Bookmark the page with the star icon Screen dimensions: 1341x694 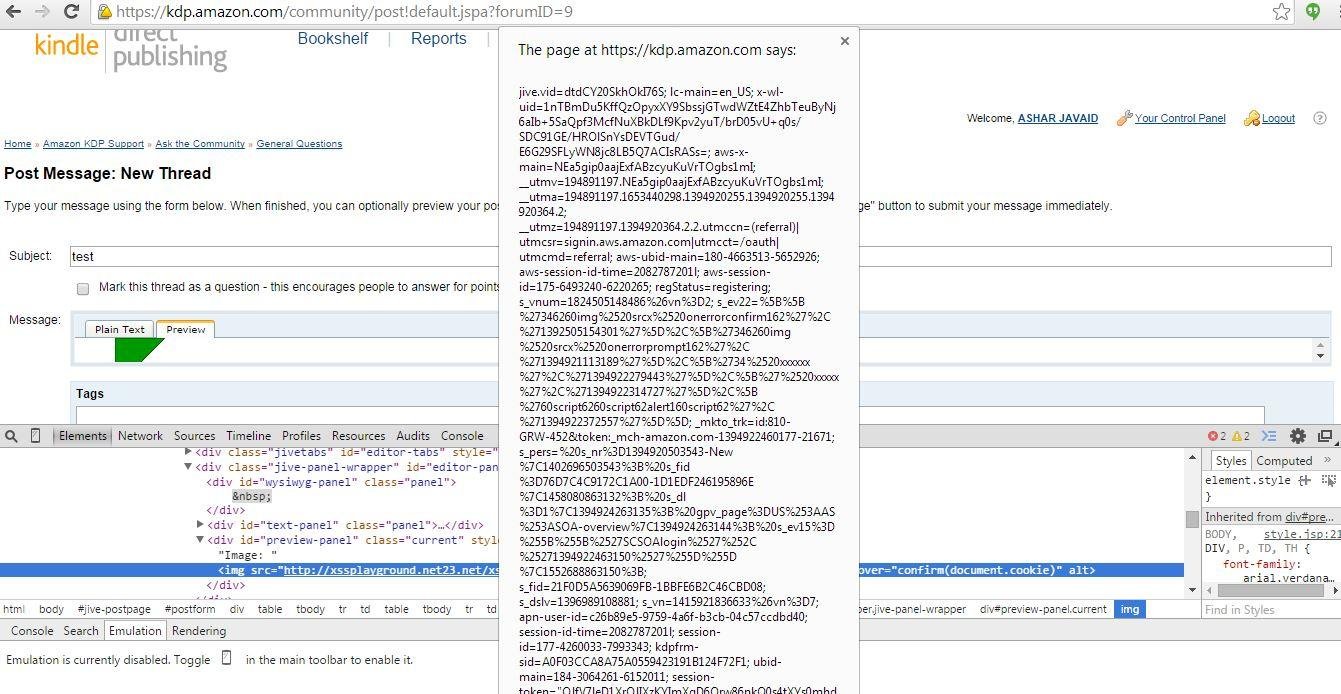[1282, 12]
